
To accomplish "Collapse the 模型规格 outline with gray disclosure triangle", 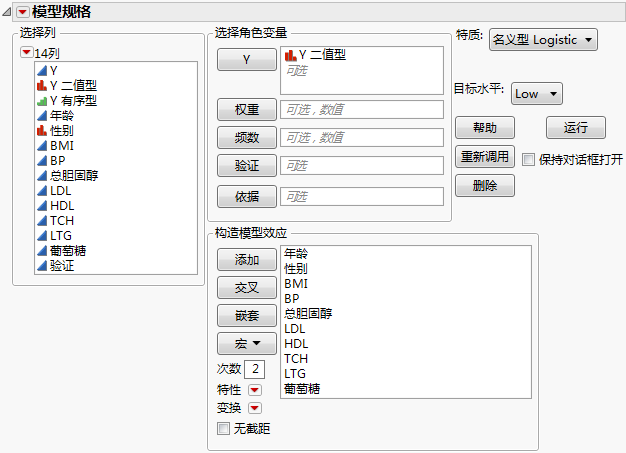I will (x=6, y=12).
